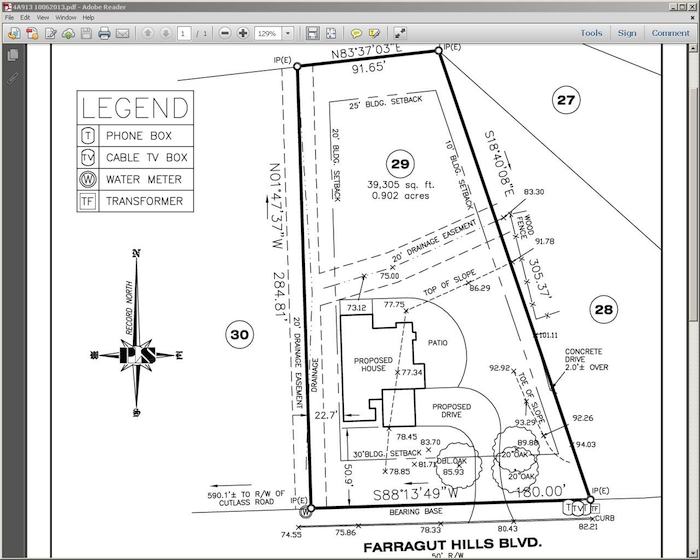Screen dimensions: 700x560
Task: Toggle read mode expand arrows icon
Action: click(x=400, y=33)
